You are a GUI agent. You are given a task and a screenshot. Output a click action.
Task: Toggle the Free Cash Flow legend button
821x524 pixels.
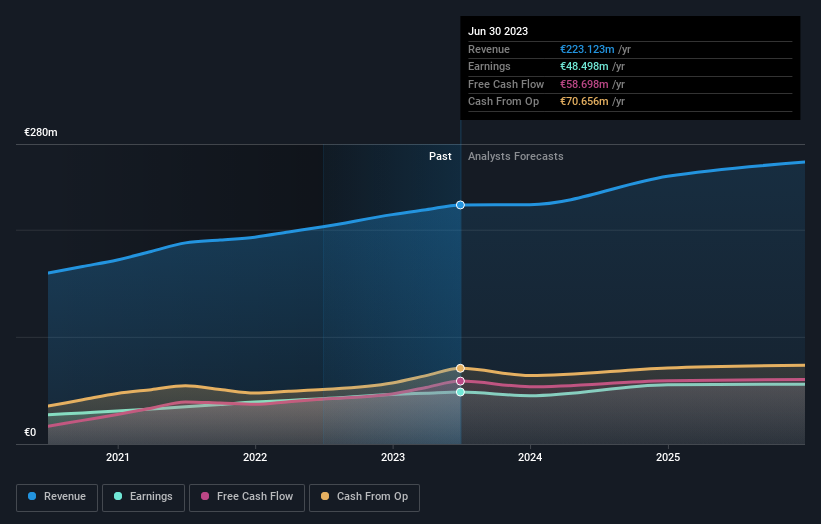click(247, 497)
